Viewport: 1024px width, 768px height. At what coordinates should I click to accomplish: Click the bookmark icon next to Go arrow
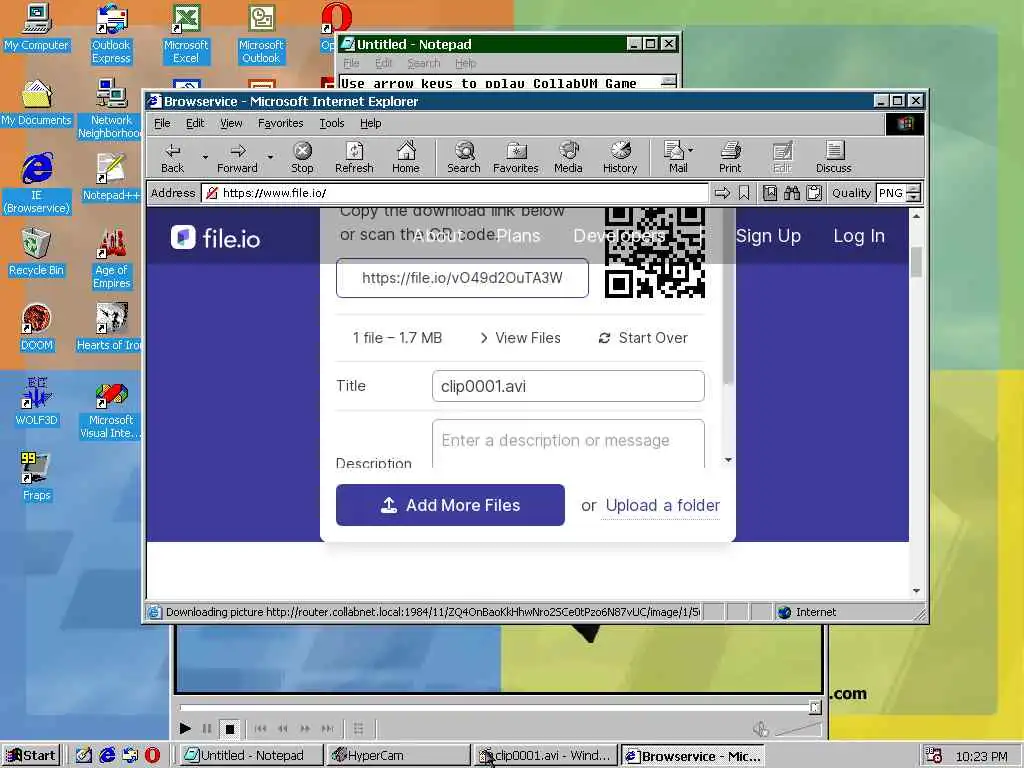point(744,193)
